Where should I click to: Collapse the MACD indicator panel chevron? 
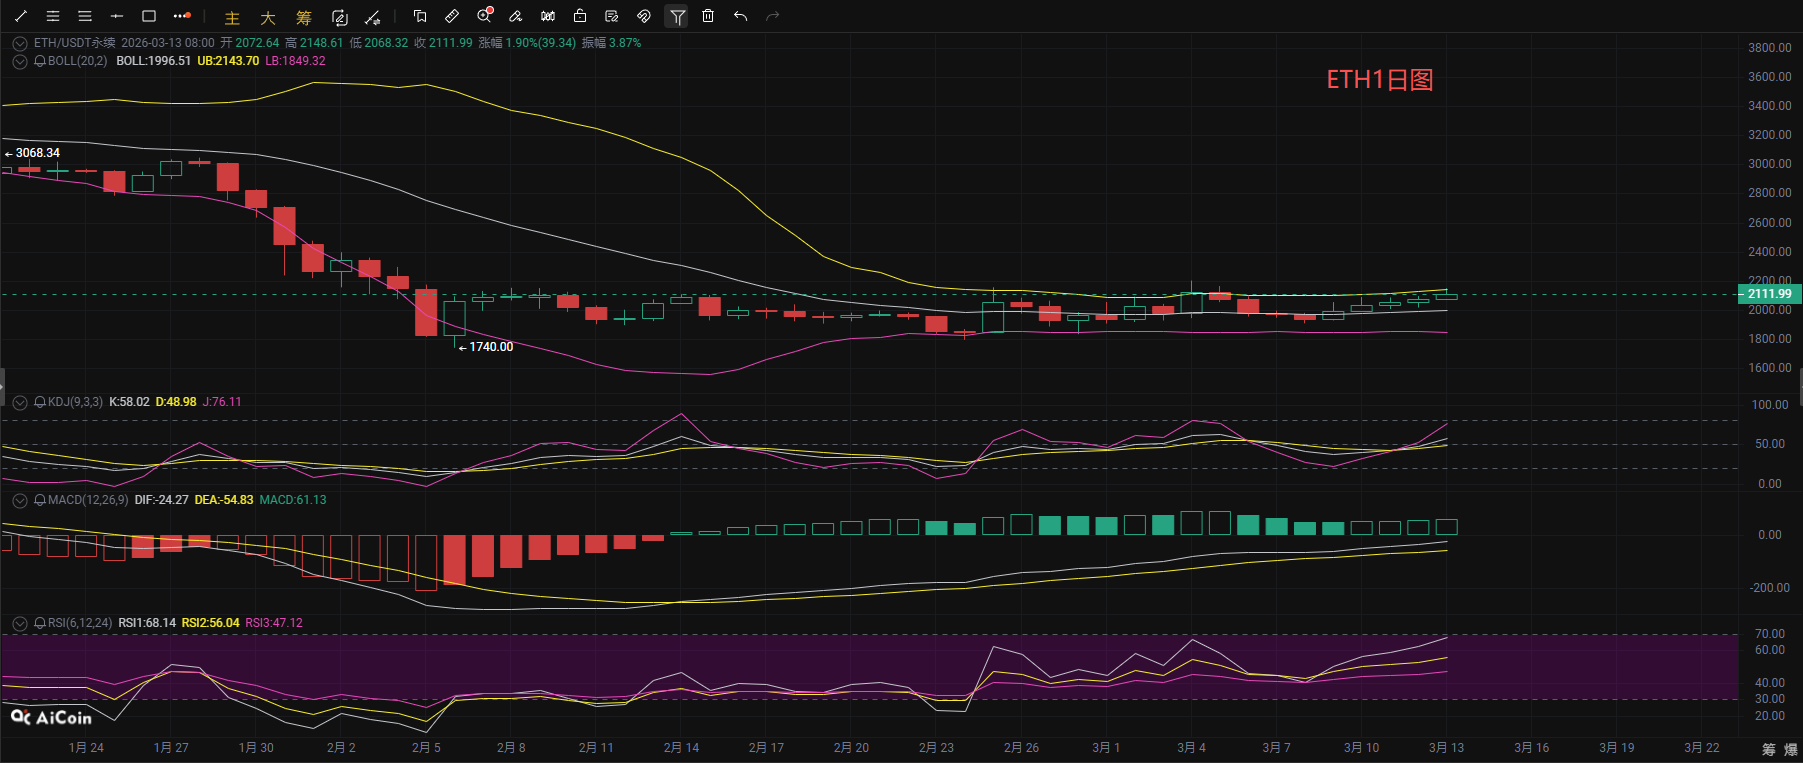point(19,500)
